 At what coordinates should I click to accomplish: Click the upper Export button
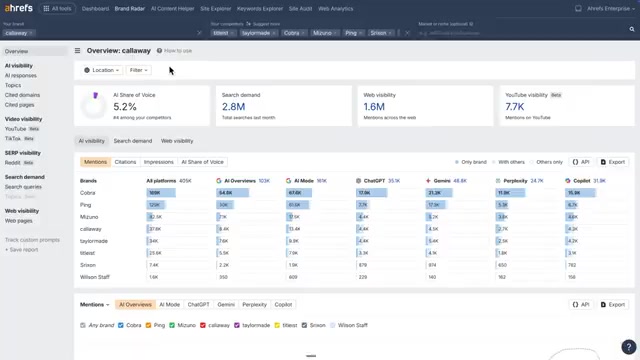613,162
